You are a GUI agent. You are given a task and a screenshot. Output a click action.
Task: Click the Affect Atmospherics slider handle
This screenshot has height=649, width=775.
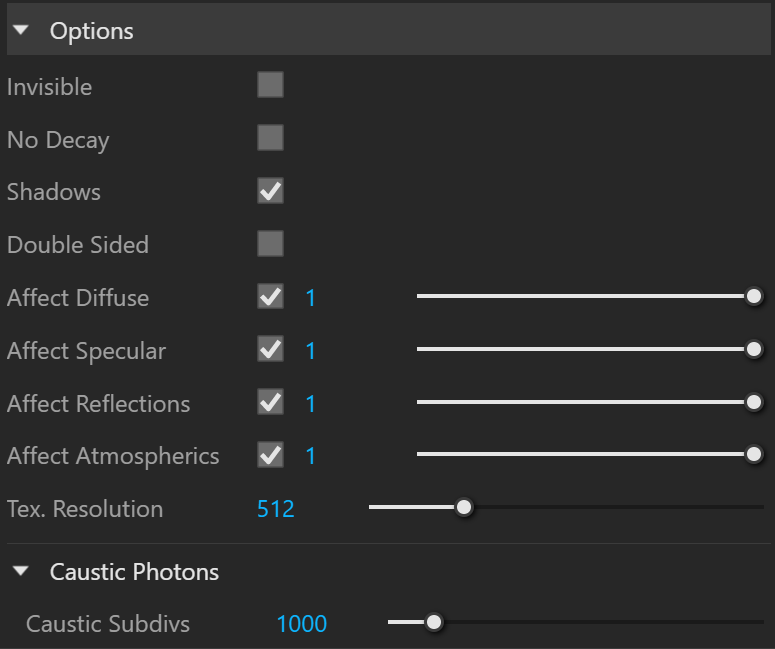coord(754,454)
